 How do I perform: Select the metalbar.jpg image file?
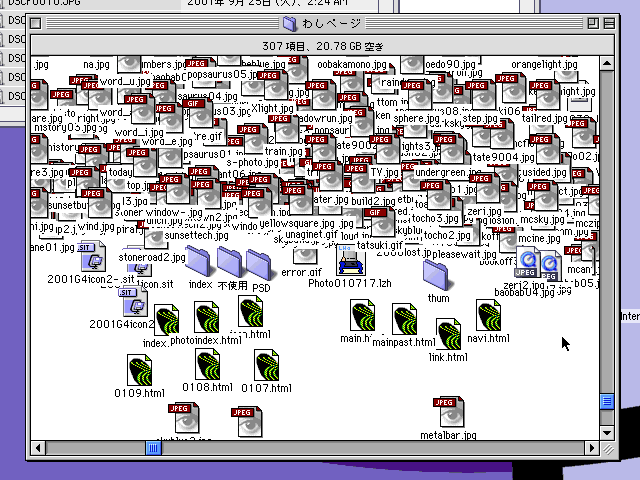(448, 412)
